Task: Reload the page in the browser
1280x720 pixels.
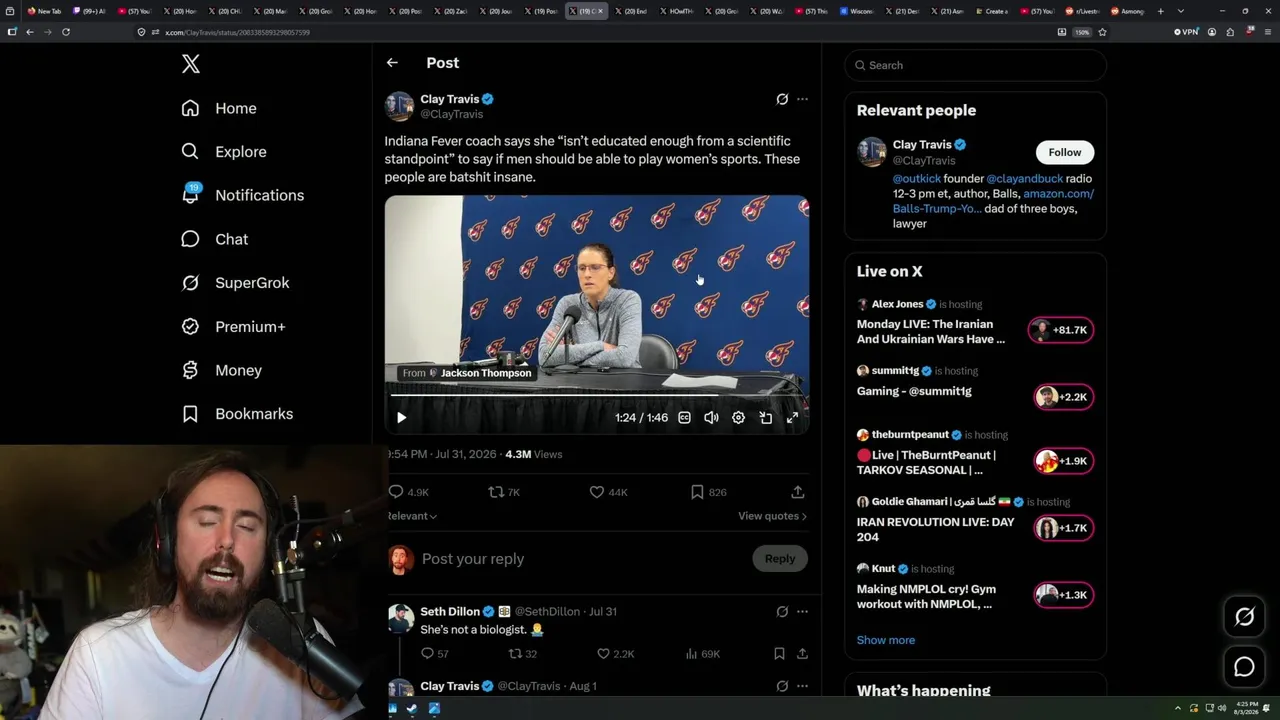Action: [66, 32]
